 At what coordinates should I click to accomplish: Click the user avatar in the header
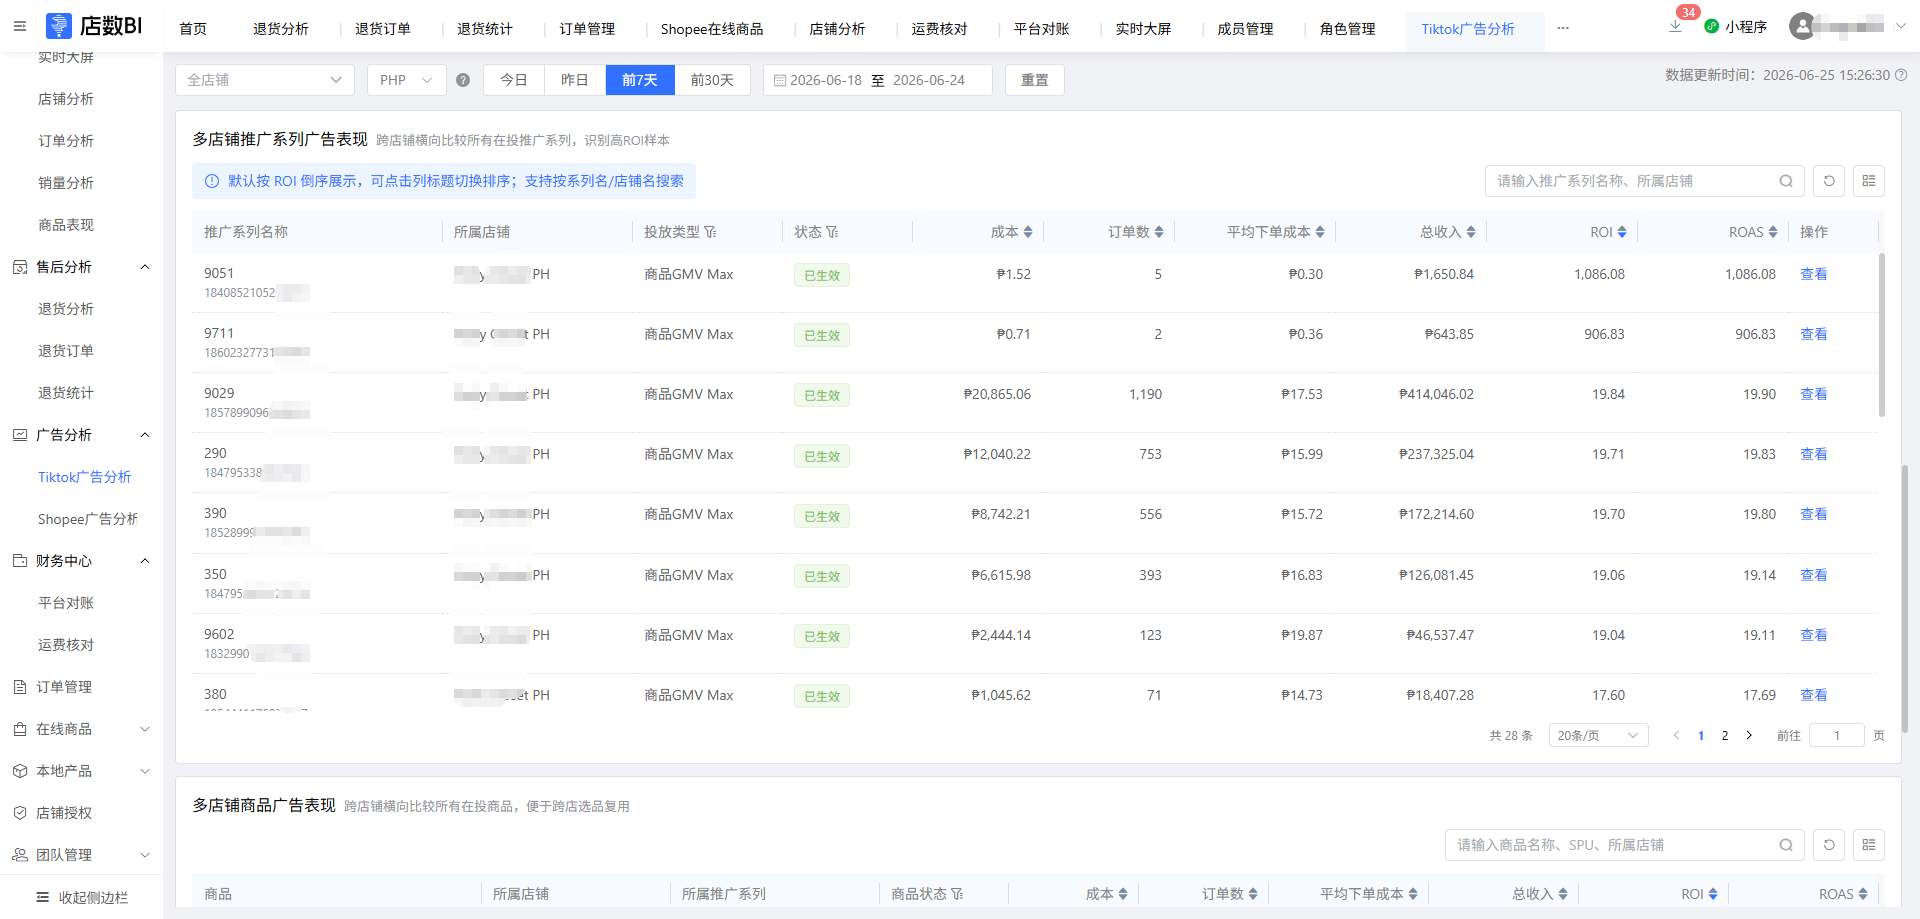point(1802,26)
